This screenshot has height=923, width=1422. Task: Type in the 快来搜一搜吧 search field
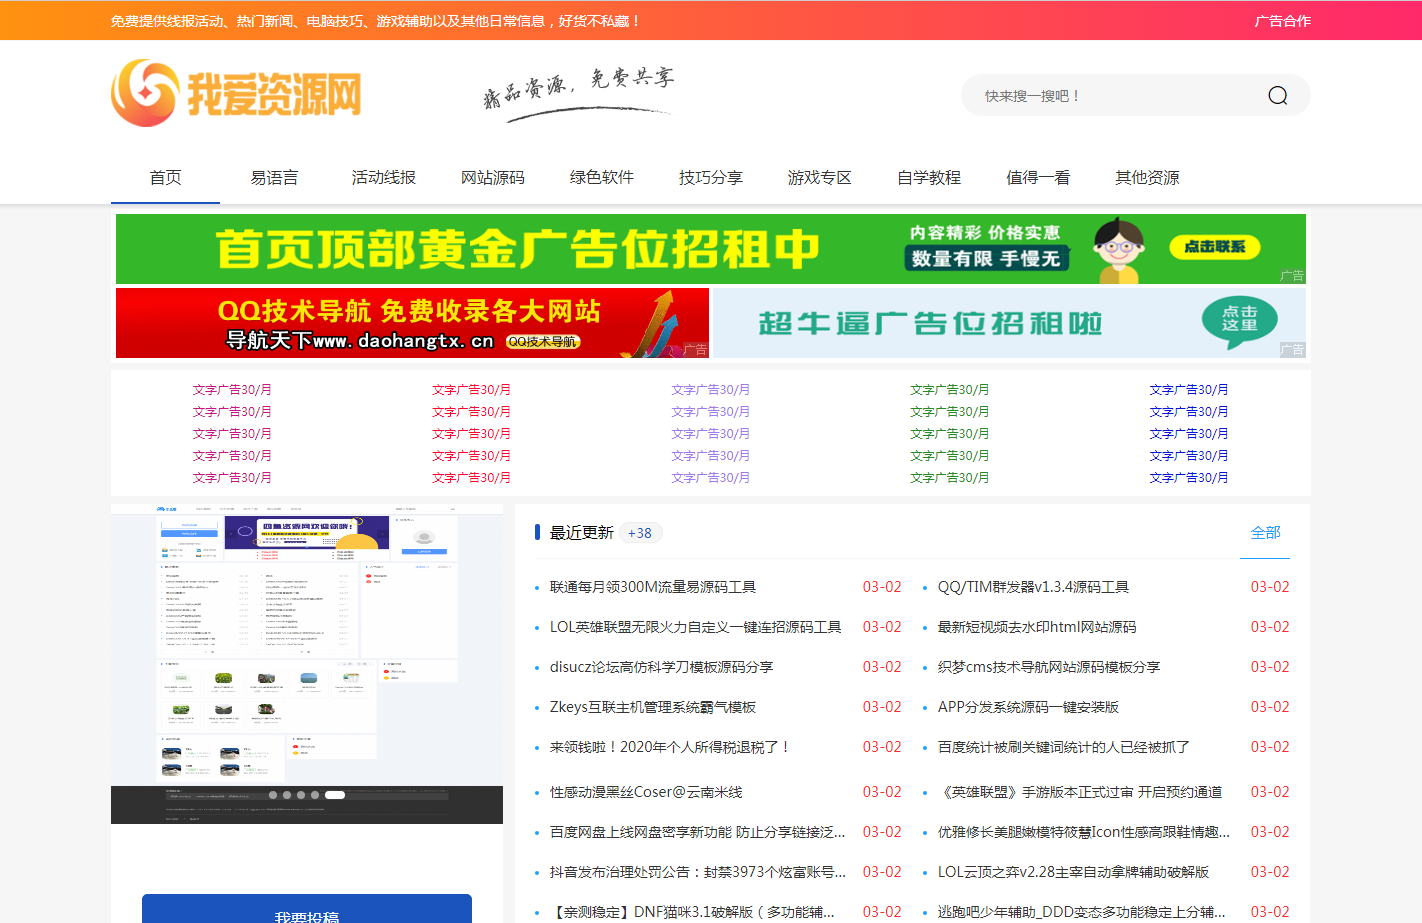1110,96
